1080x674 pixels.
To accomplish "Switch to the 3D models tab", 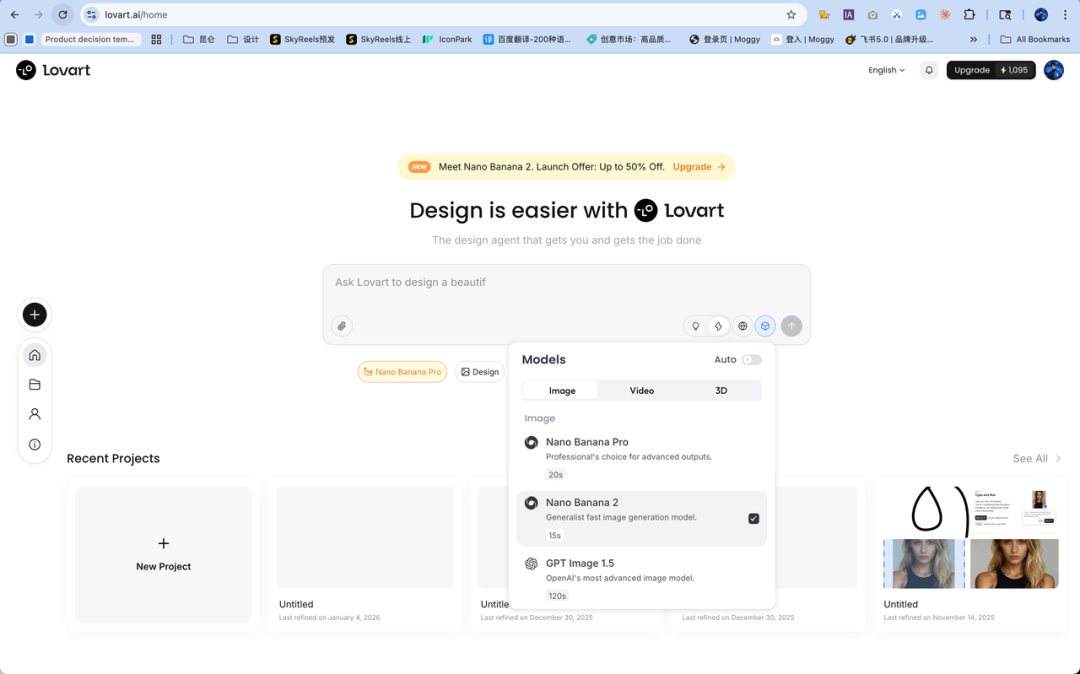I will [x=721, y=390].
